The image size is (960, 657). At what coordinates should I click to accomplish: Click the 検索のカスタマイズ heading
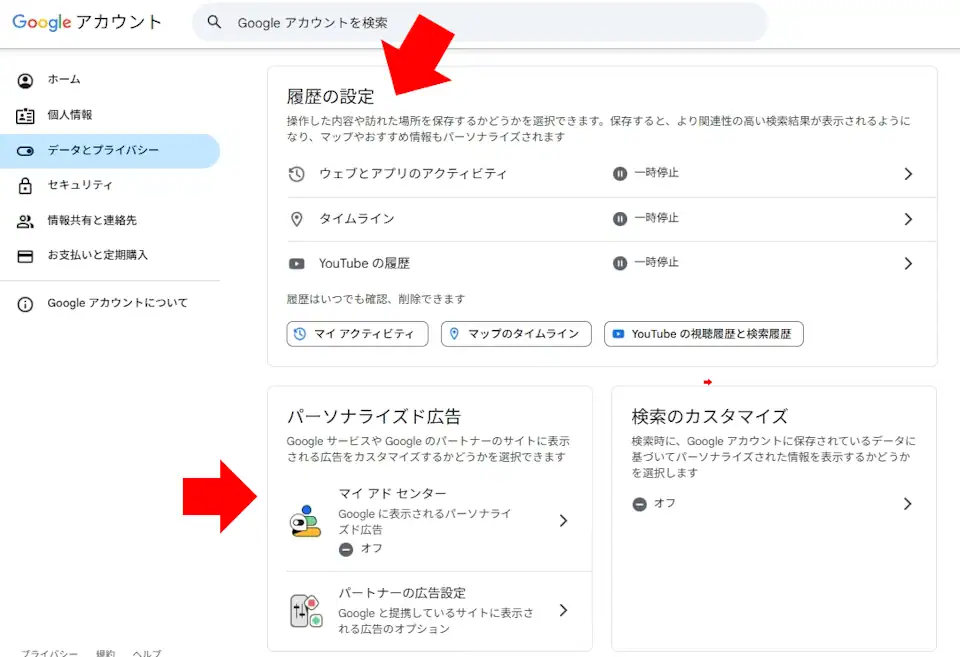click(710, 416)
